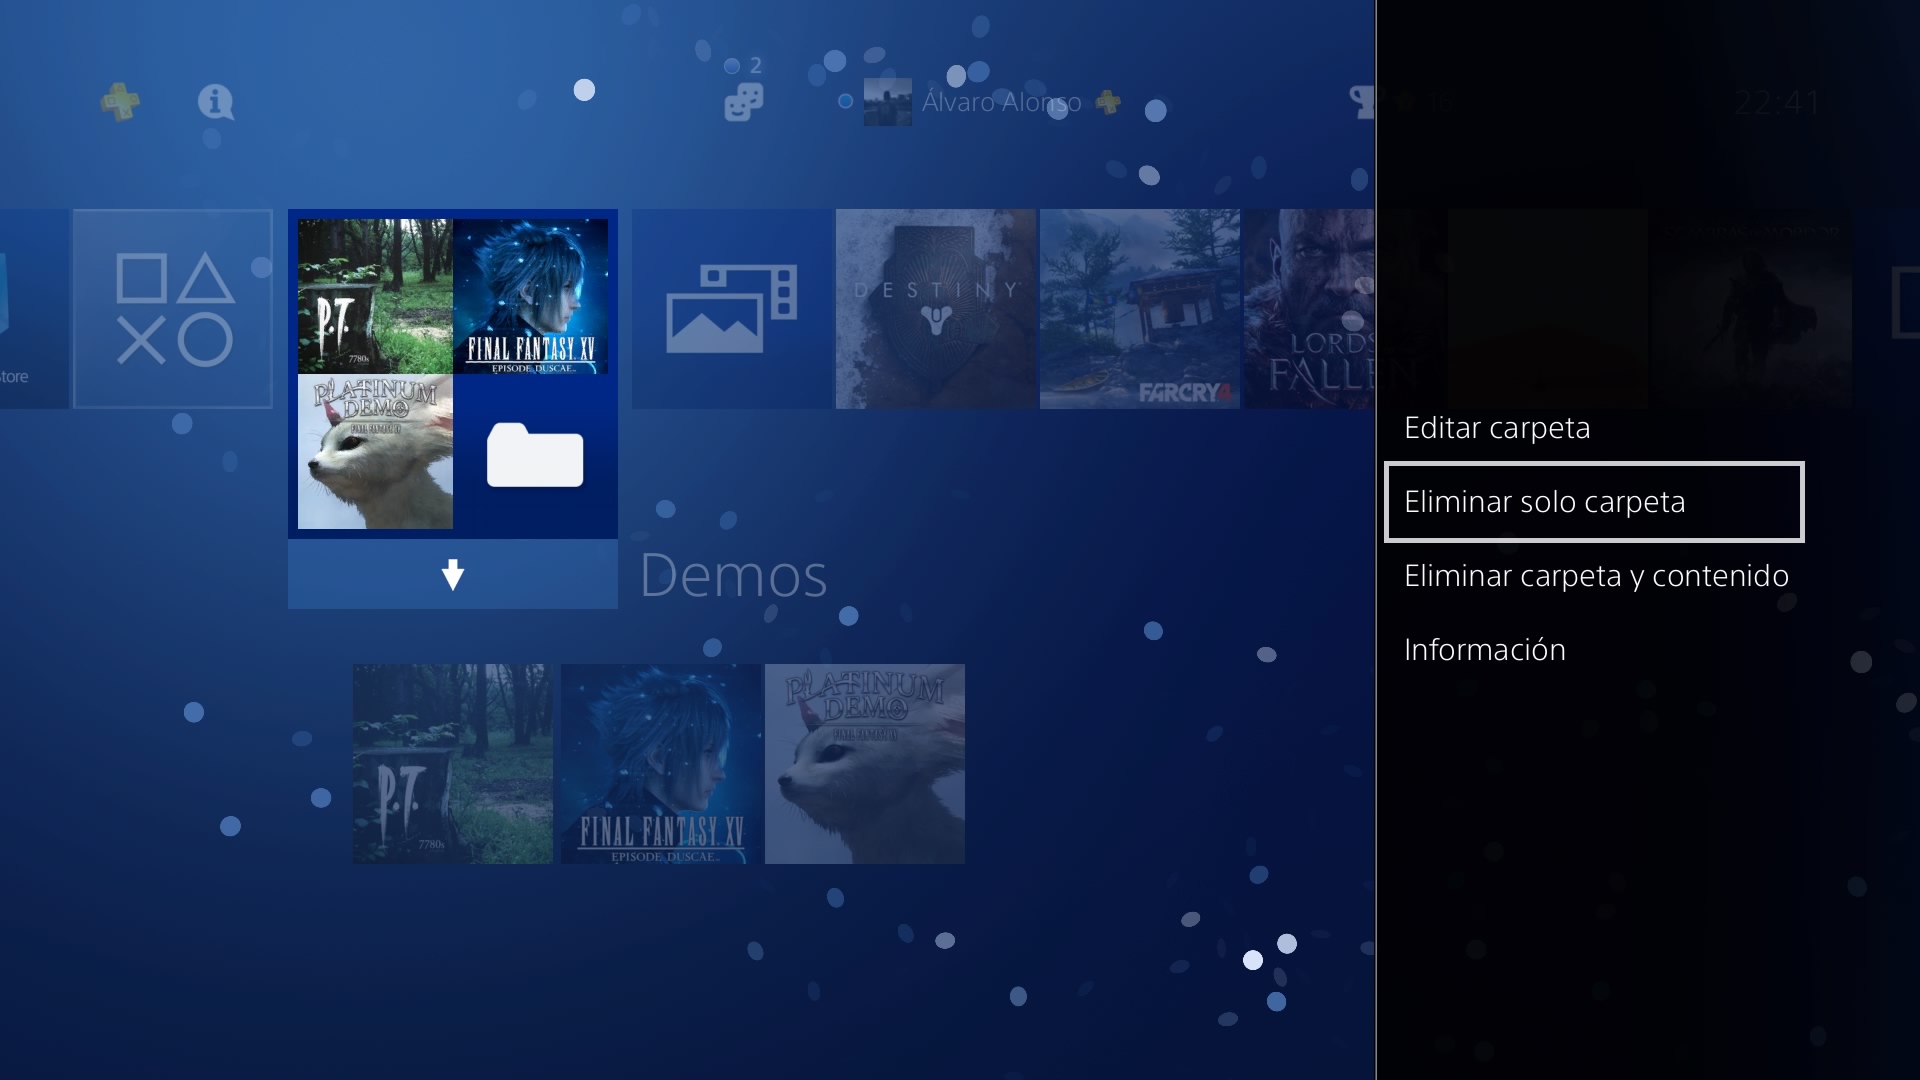Open Final Fantasy XV Episode Duscae in contents row

click(661, 764)
